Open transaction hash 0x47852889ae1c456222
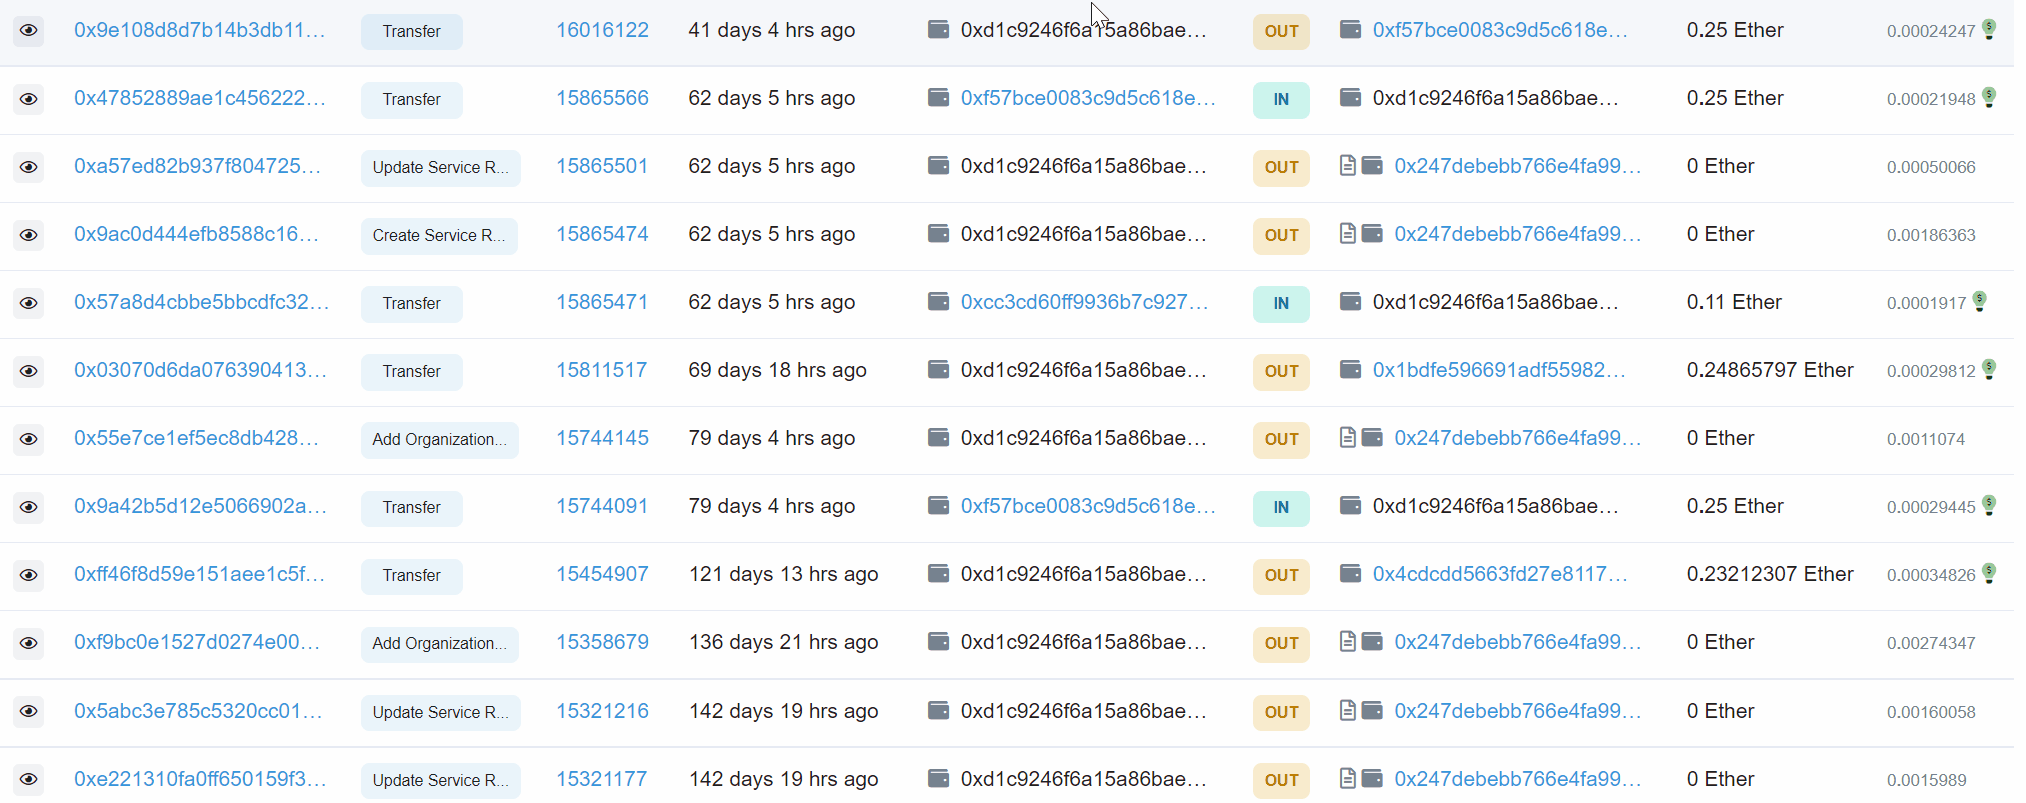The width and height of the screenshot is (2026, 803). (199, 98)
